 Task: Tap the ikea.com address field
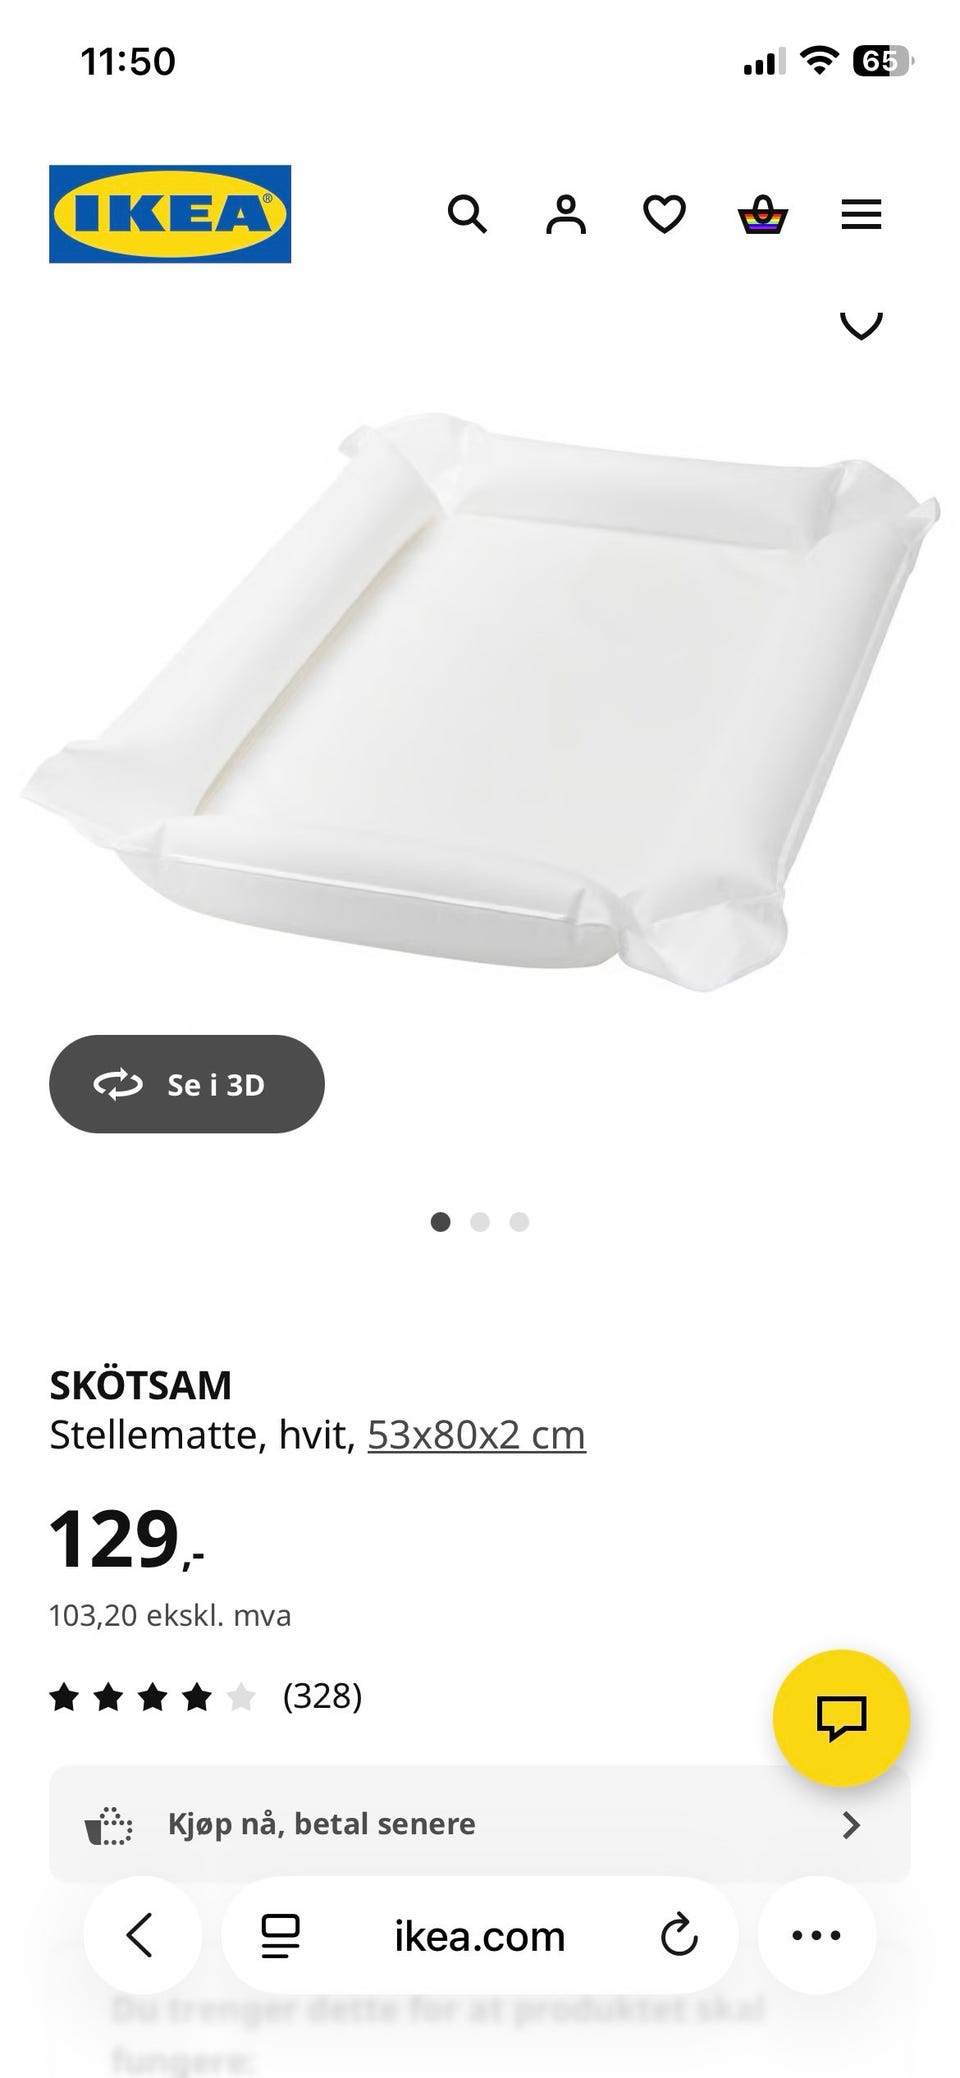pyautogui.click(x=480, y=1936)
